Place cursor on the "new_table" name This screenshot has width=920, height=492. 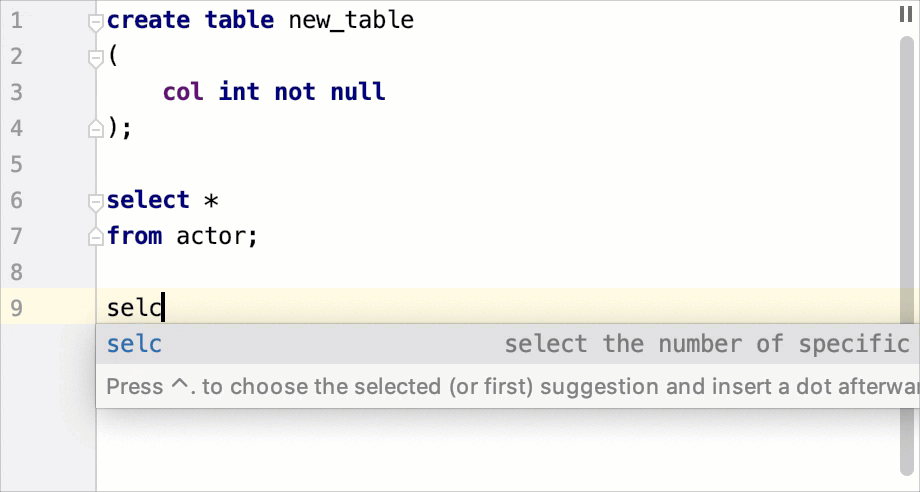pyautogui.click(x=351, y=20)
